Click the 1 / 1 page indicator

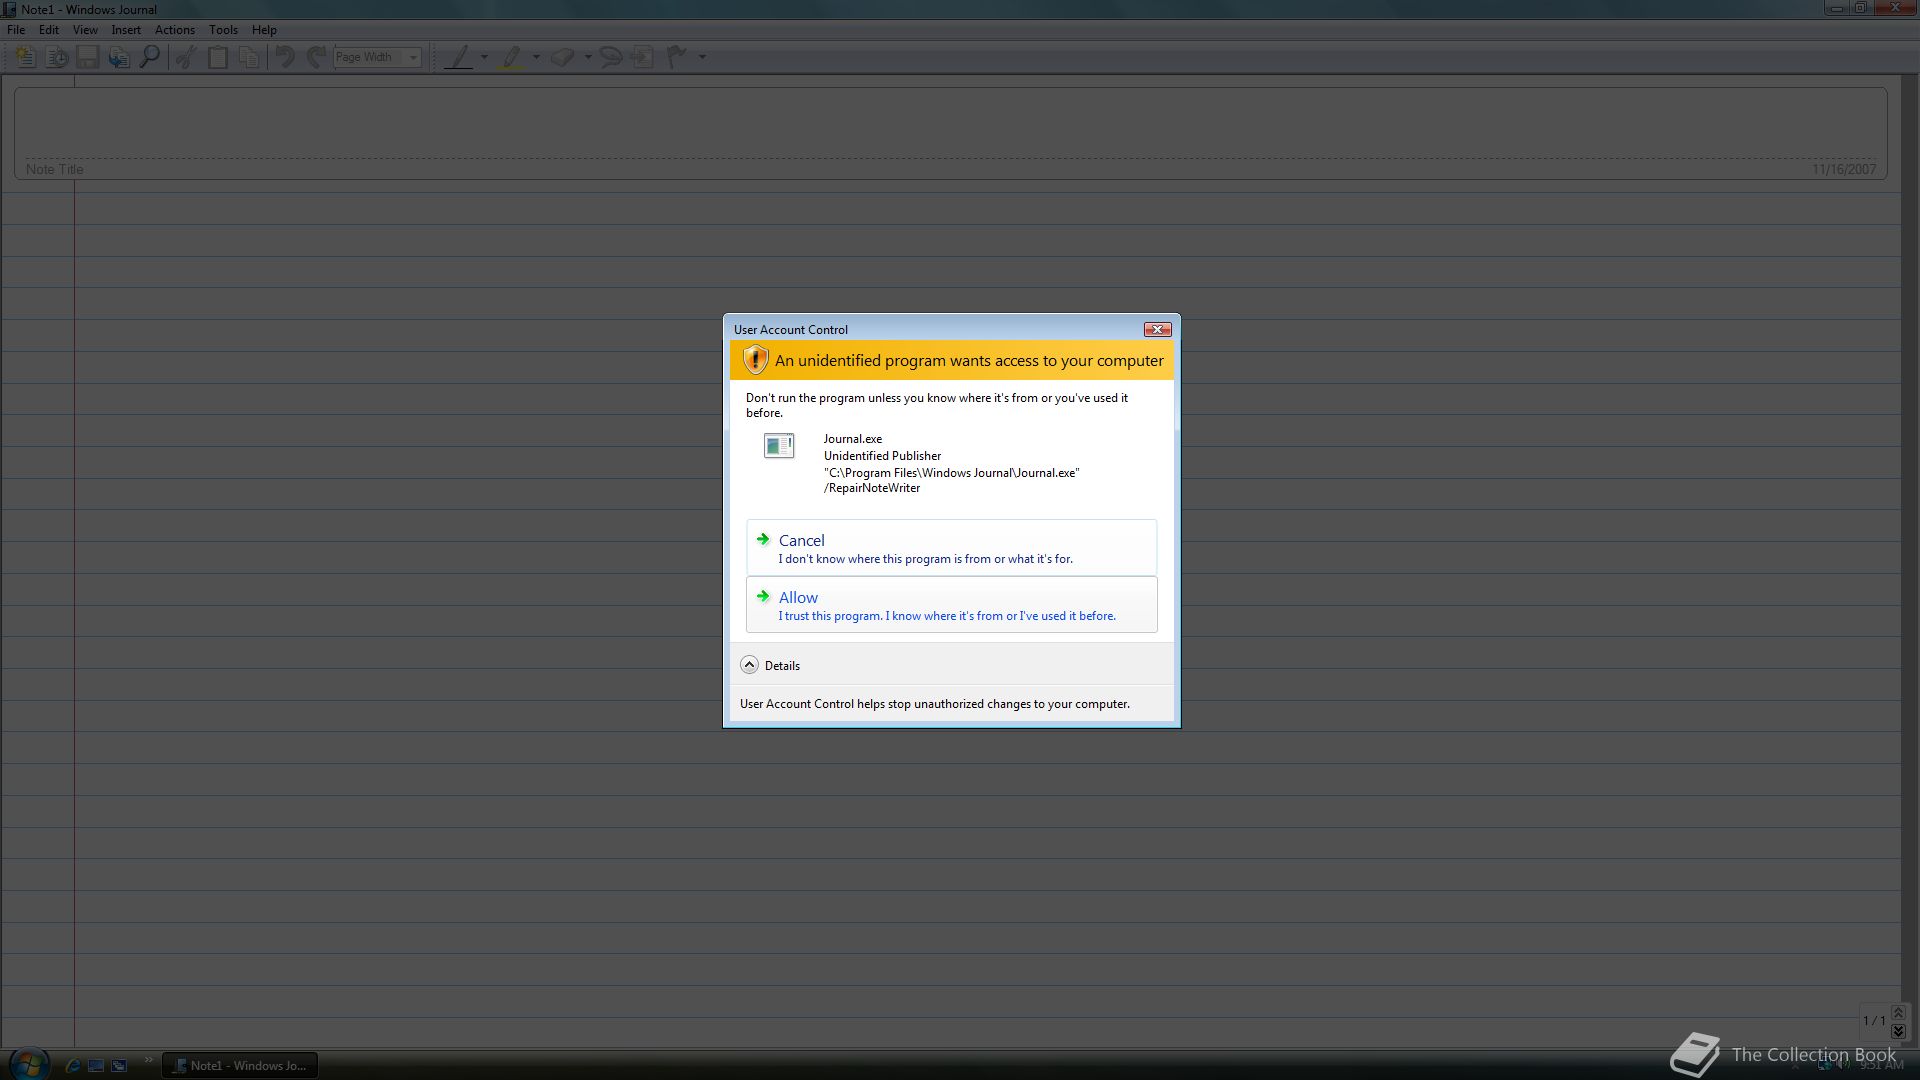(1874, 1021)
